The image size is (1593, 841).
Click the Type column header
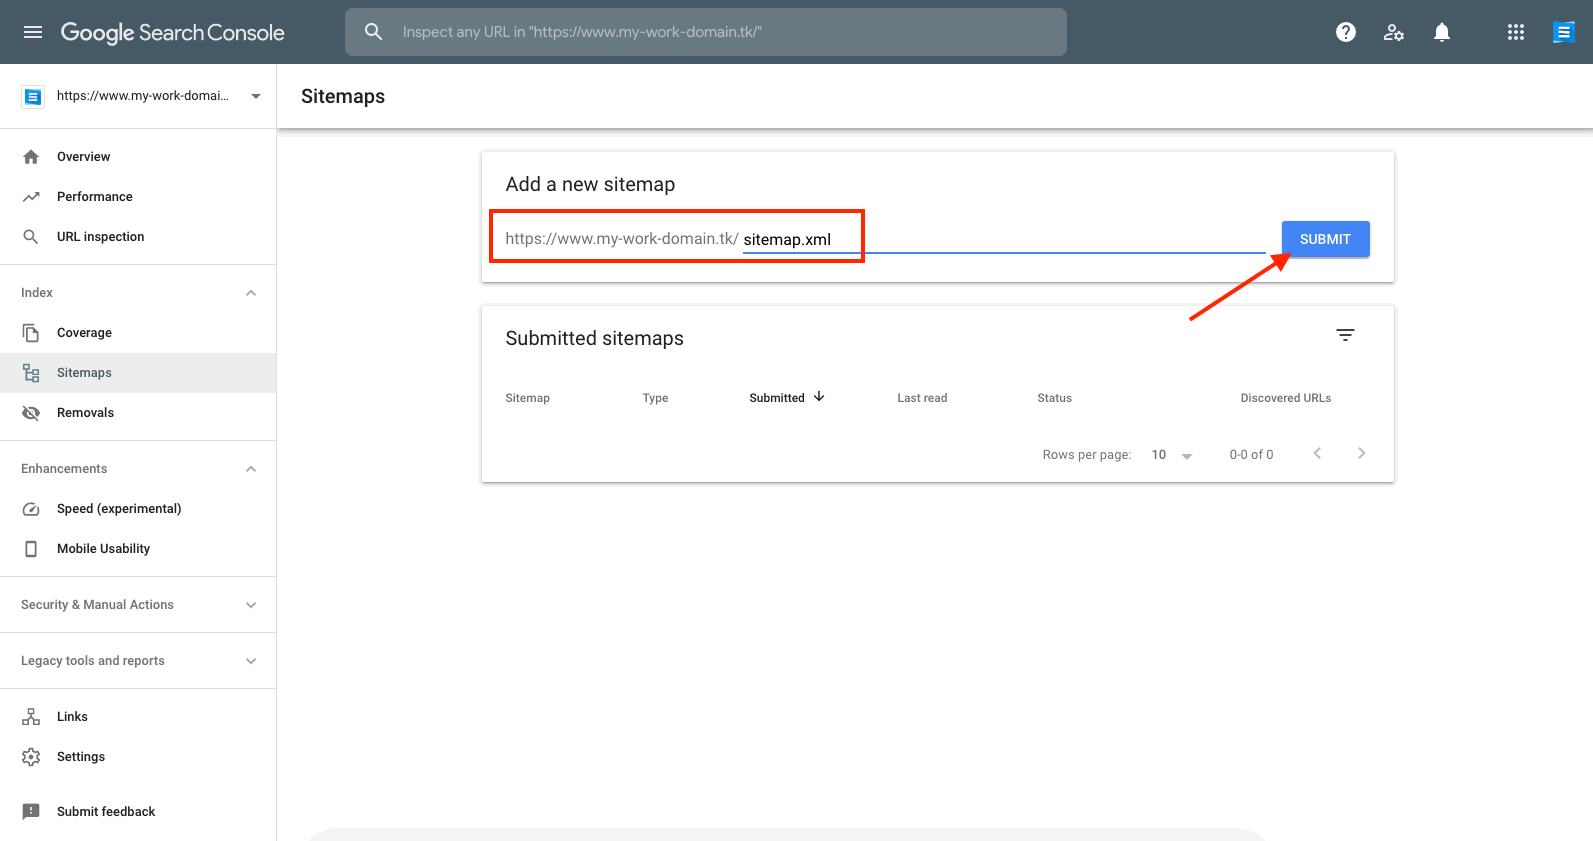point(655,398)
